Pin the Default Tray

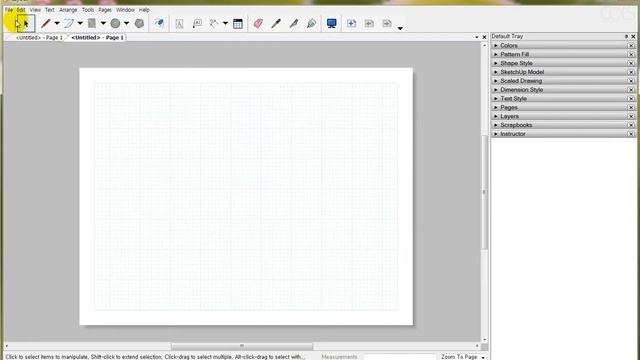point(626,36)
